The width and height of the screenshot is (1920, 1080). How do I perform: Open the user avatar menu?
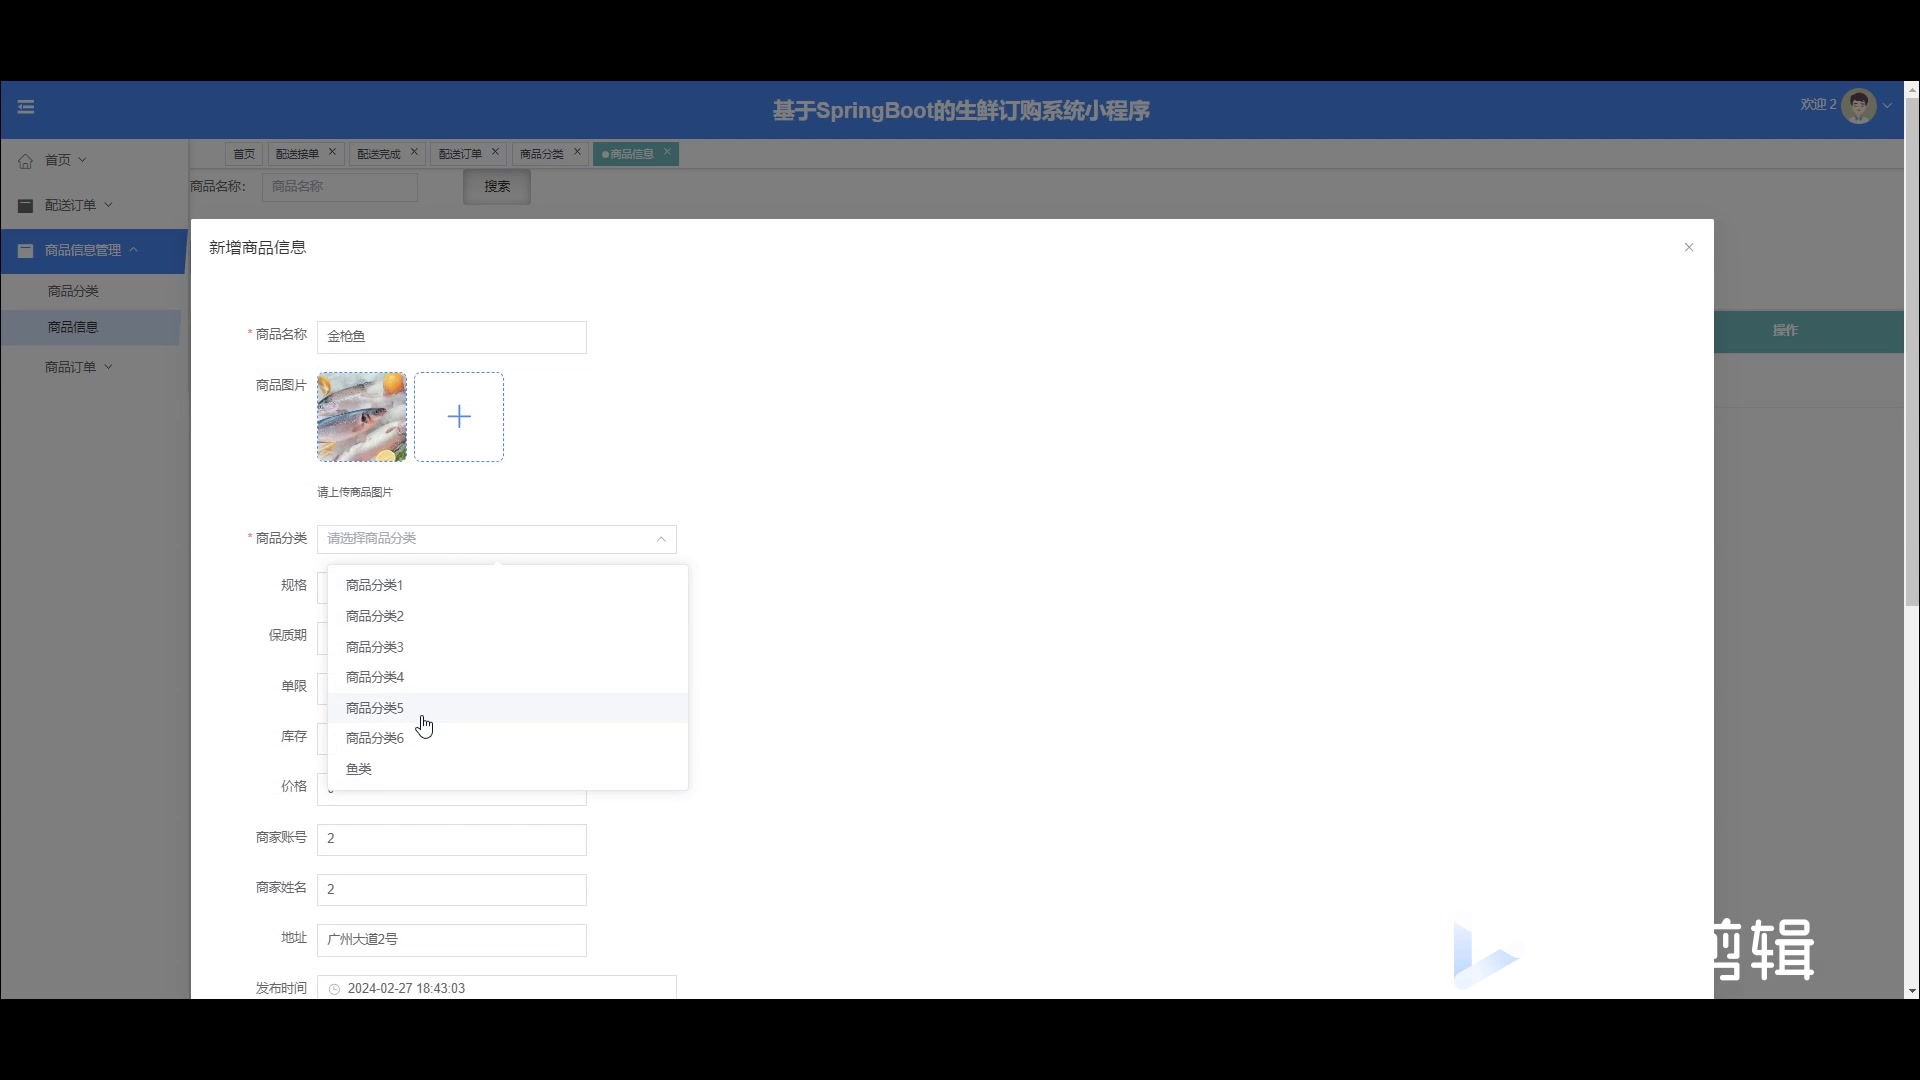pos(1859,106)
